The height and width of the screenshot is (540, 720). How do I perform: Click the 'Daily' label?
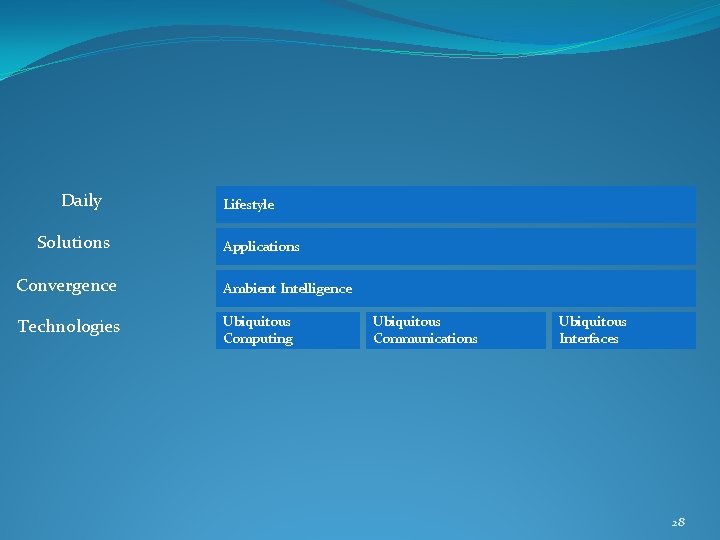click(81, 201)
